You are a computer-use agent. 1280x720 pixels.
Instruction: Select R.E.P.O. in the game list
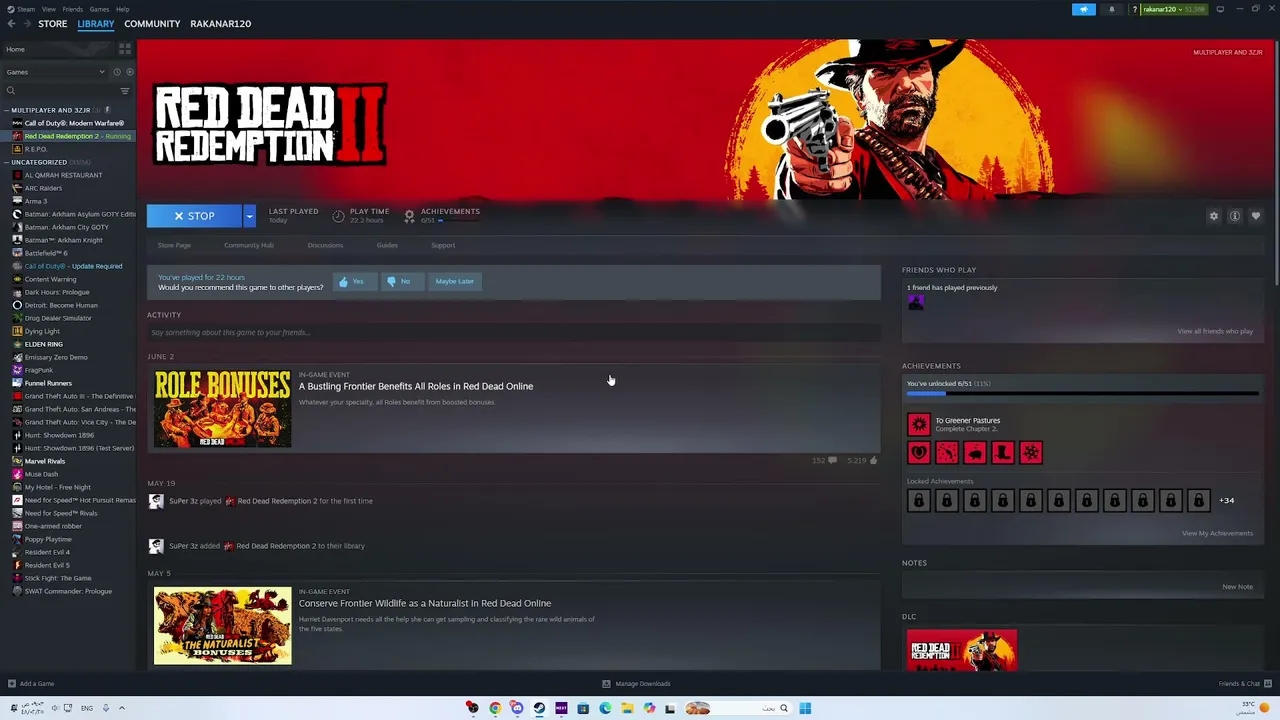point(36,149)
